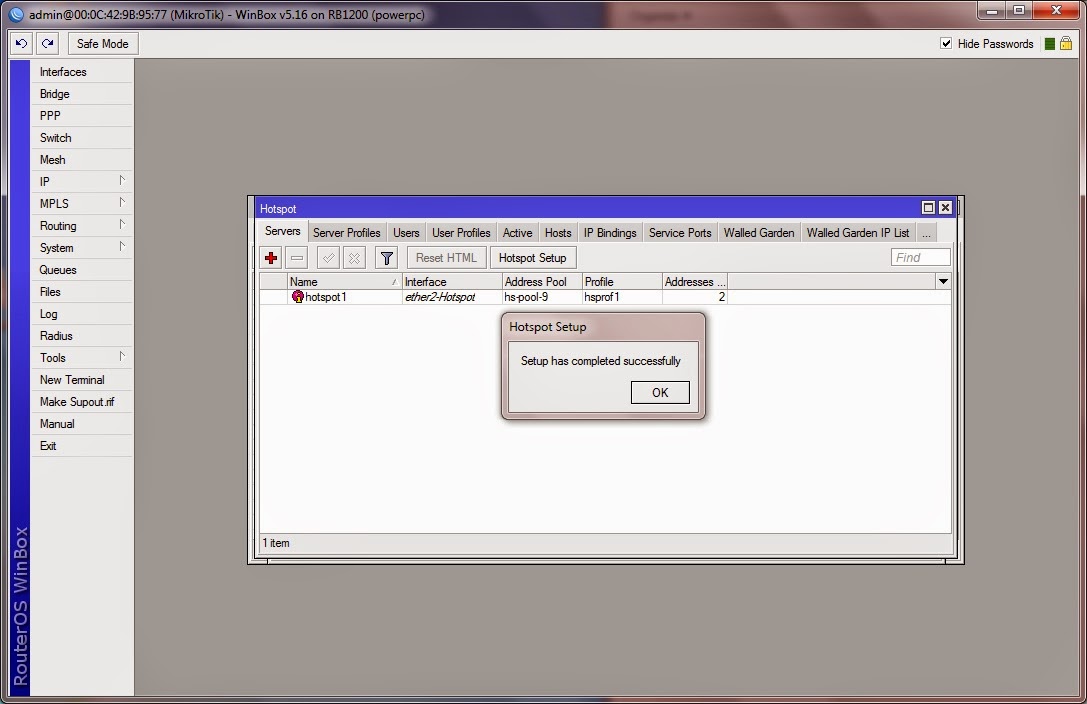1087x704 pixels.
Task: Click the hotspot1 server icon
Action: pyautogui.click(x=297, y=297)
